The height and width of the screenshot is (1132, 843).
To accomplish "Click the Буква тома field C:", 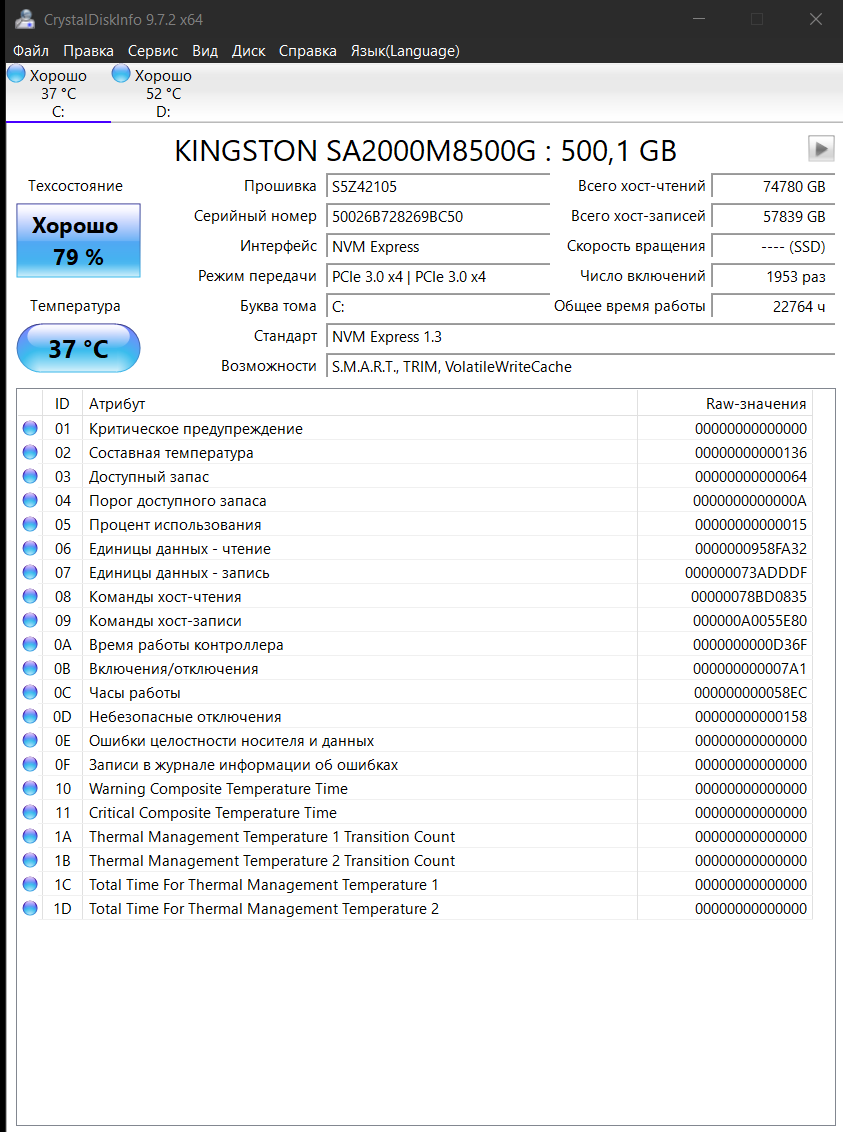I will [x=437, y=307].
